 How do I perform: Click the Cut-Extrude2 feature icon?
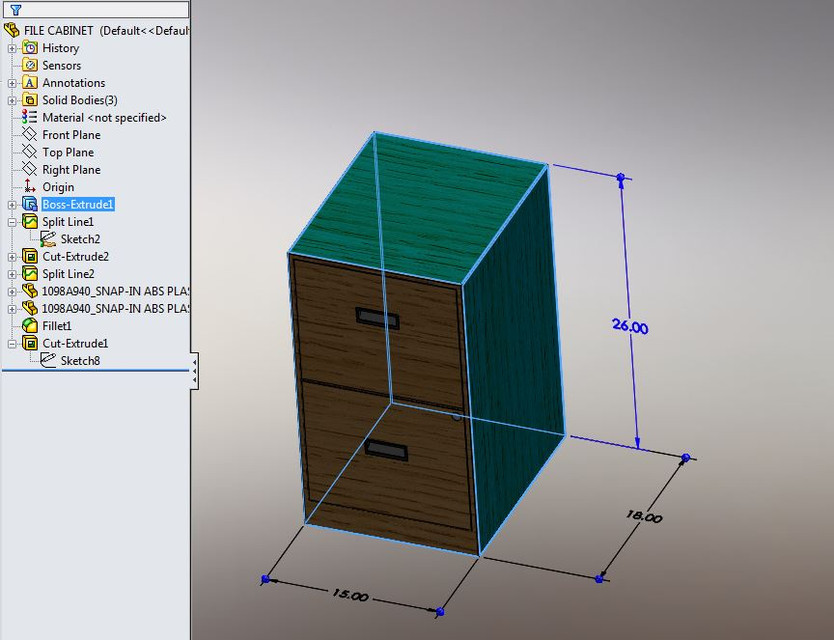(28, 256)
